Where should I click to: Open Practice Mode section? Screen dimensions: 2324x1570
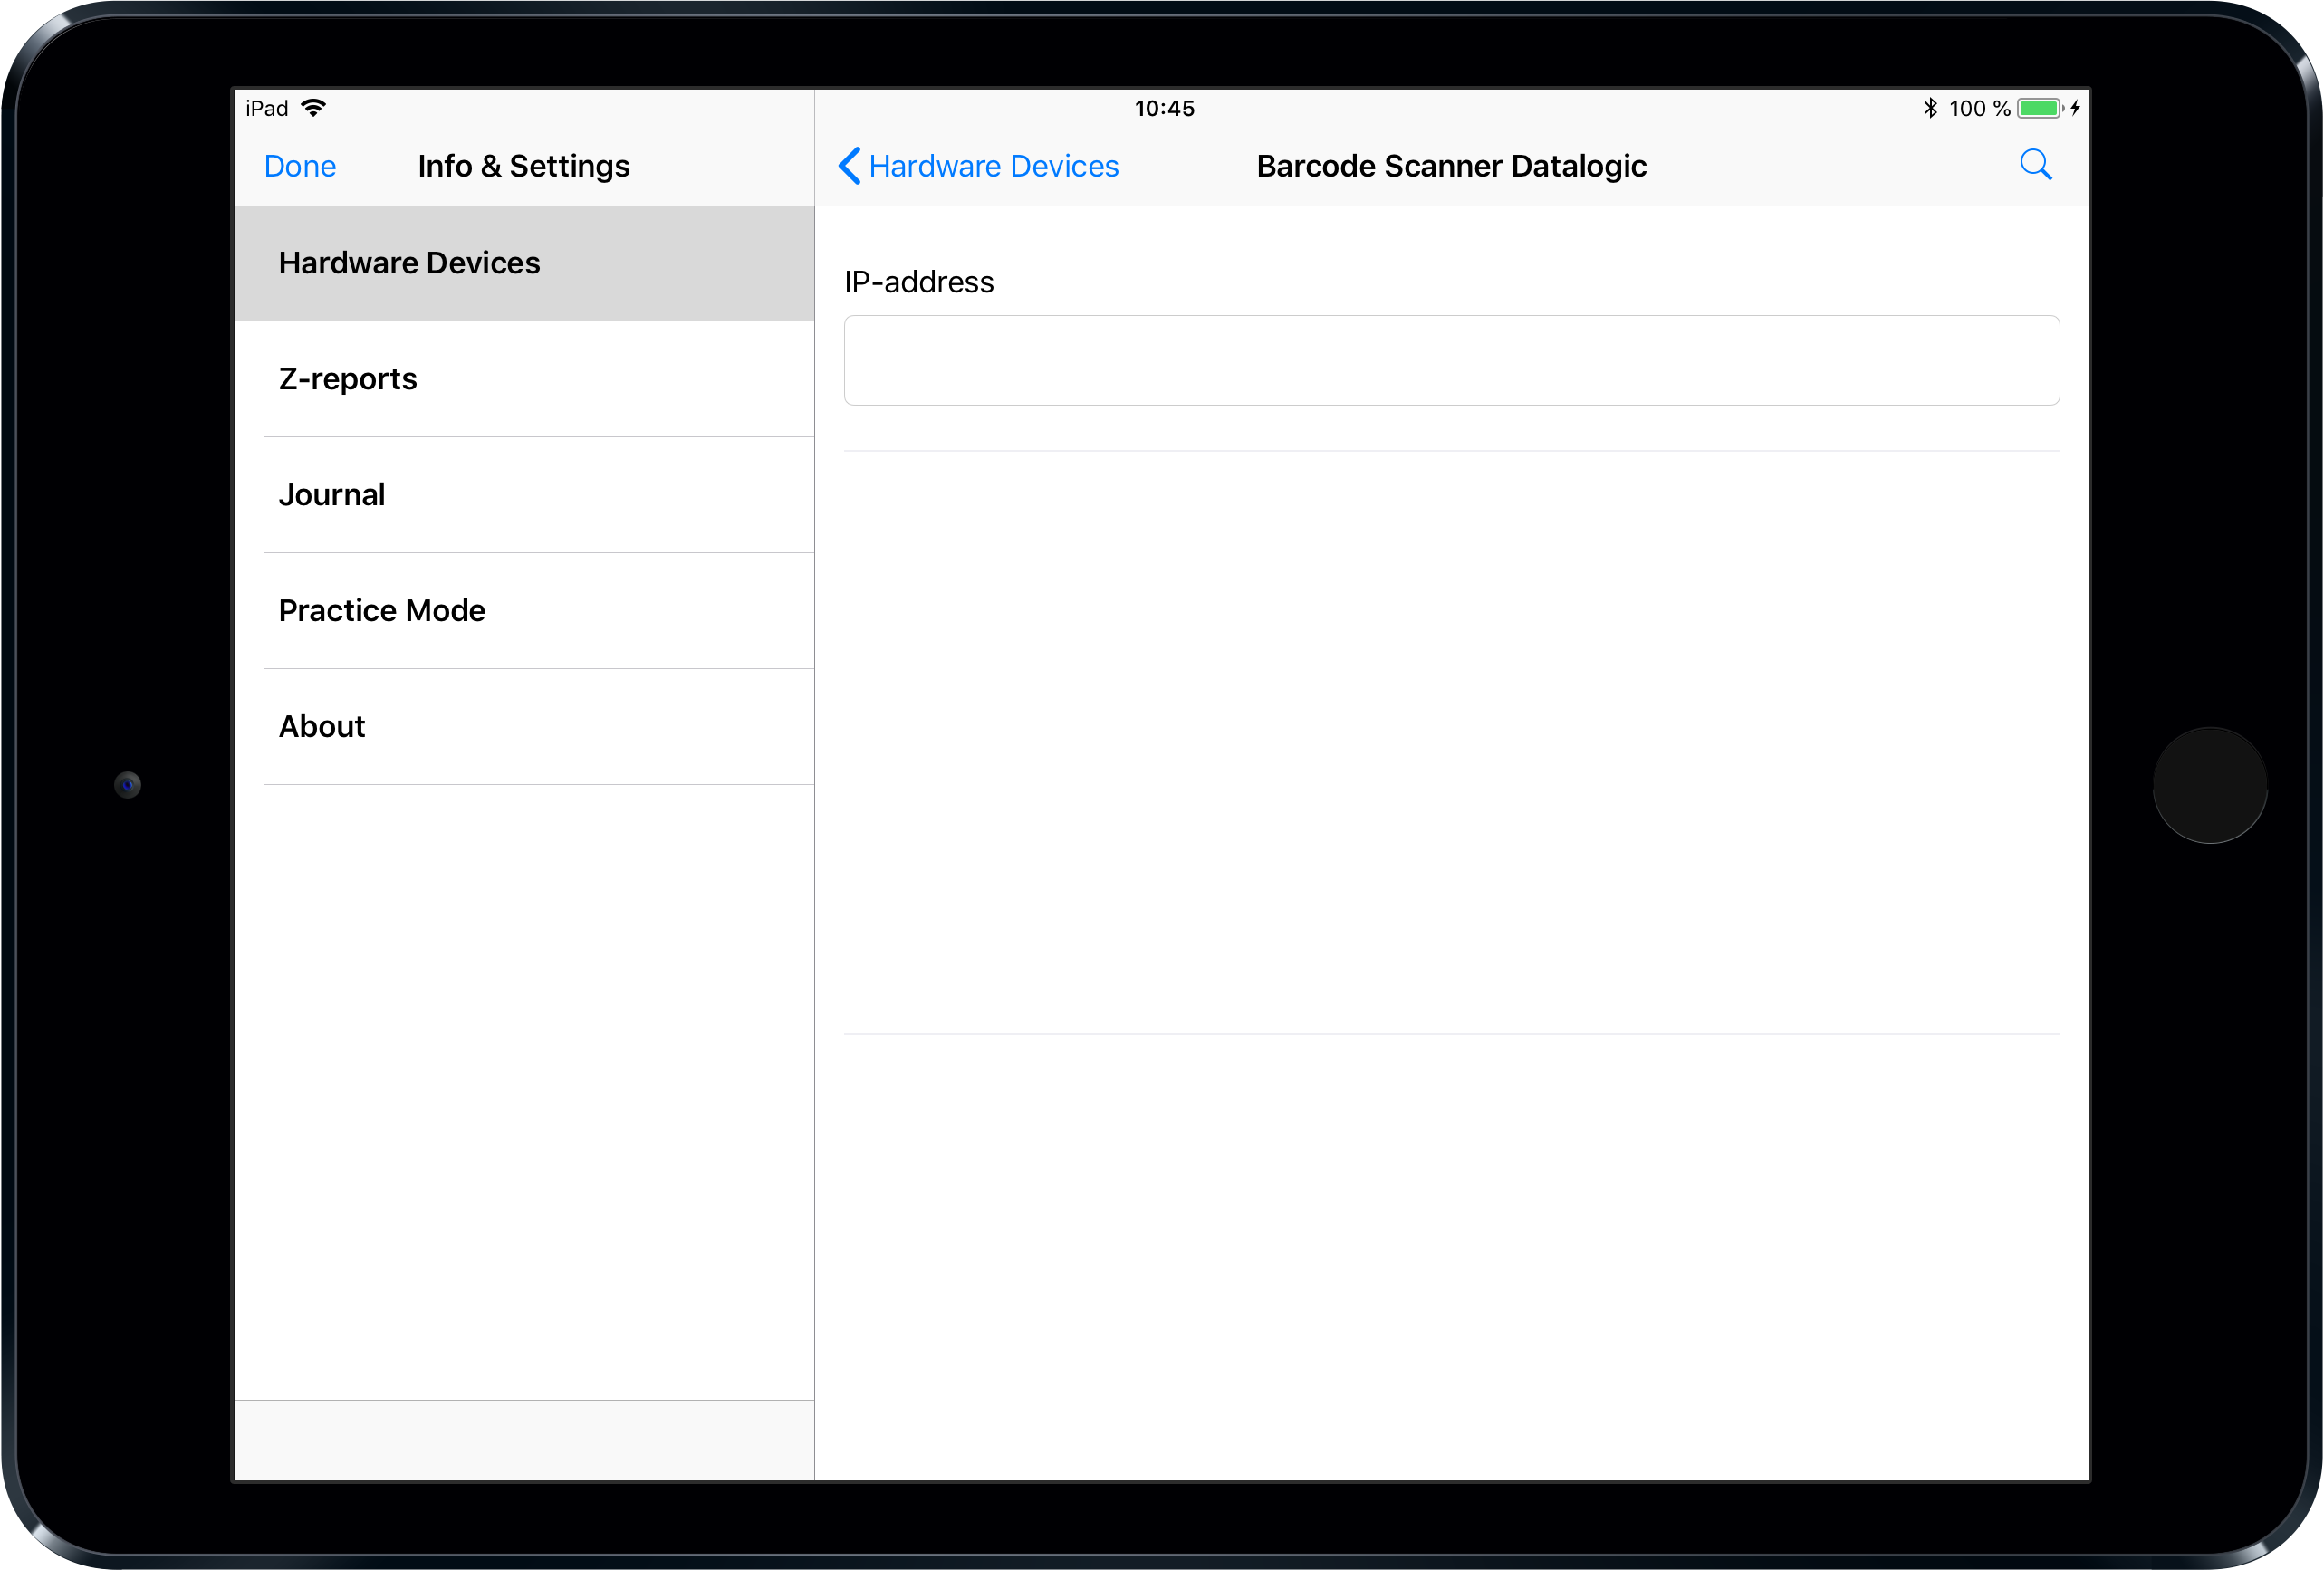(524, 611)
